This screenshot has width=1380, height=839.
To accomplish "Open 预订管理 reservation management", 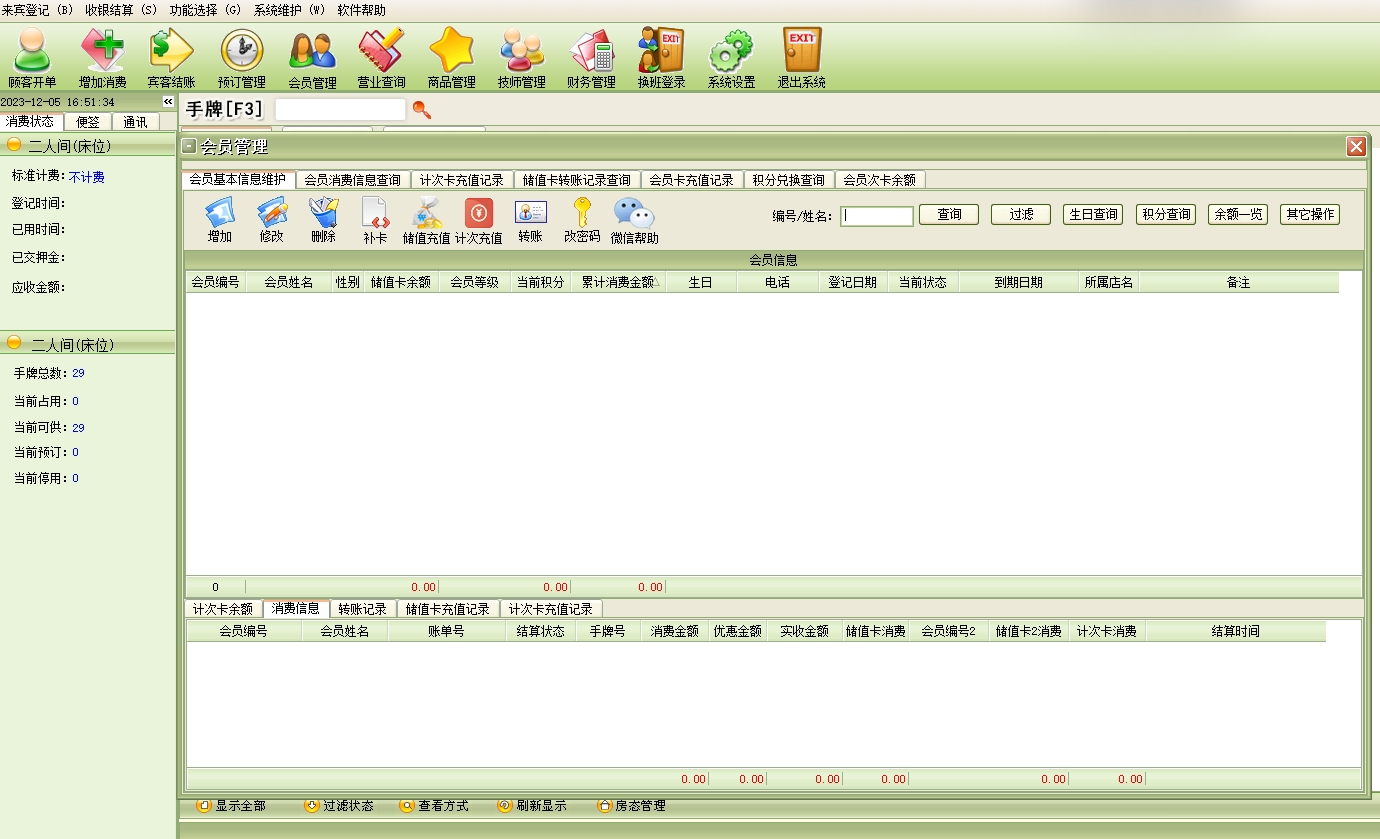I will (241, 58).
